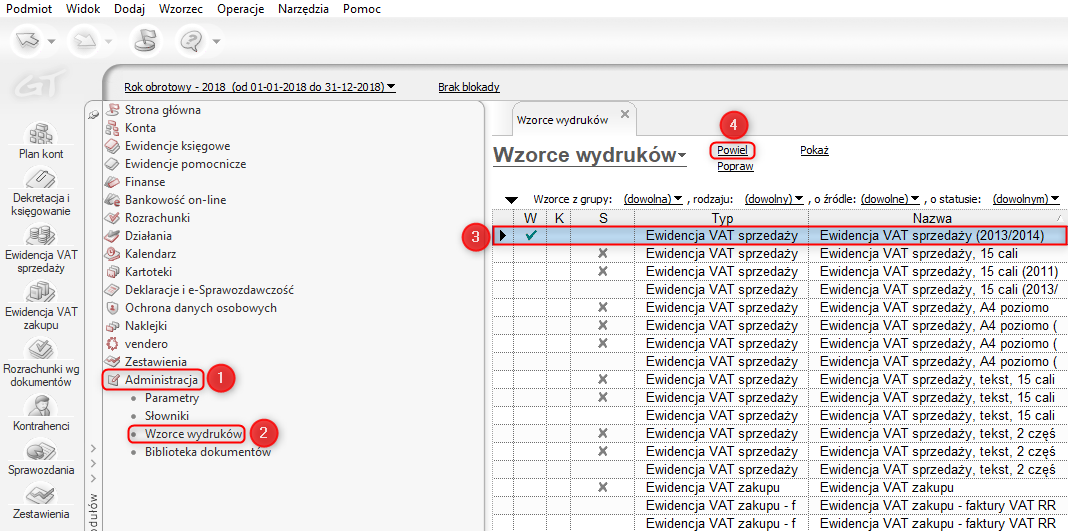Viewport: 1068px width, 531px height.
Task: Open the Plan kont module icon
Action: coord(41,133)
